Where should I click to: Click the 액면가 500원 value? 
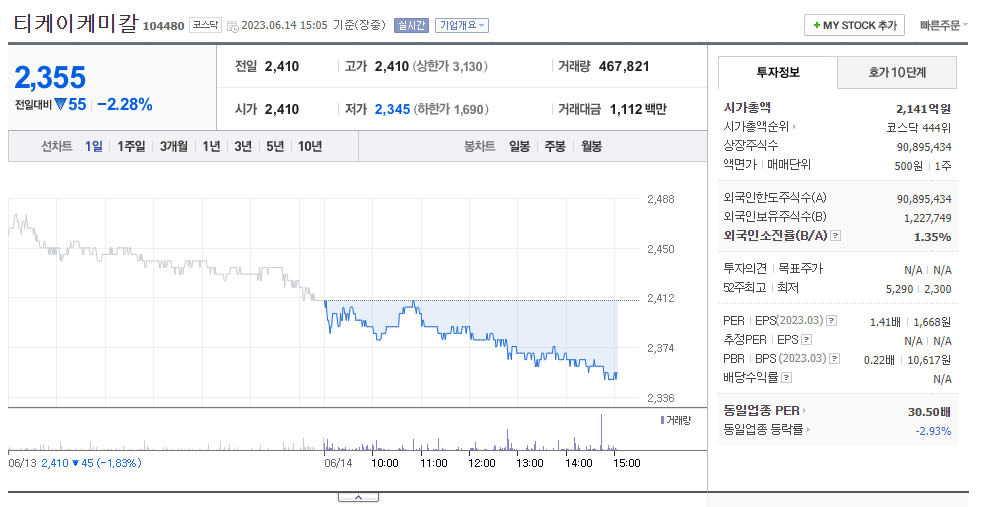(908, 166)
